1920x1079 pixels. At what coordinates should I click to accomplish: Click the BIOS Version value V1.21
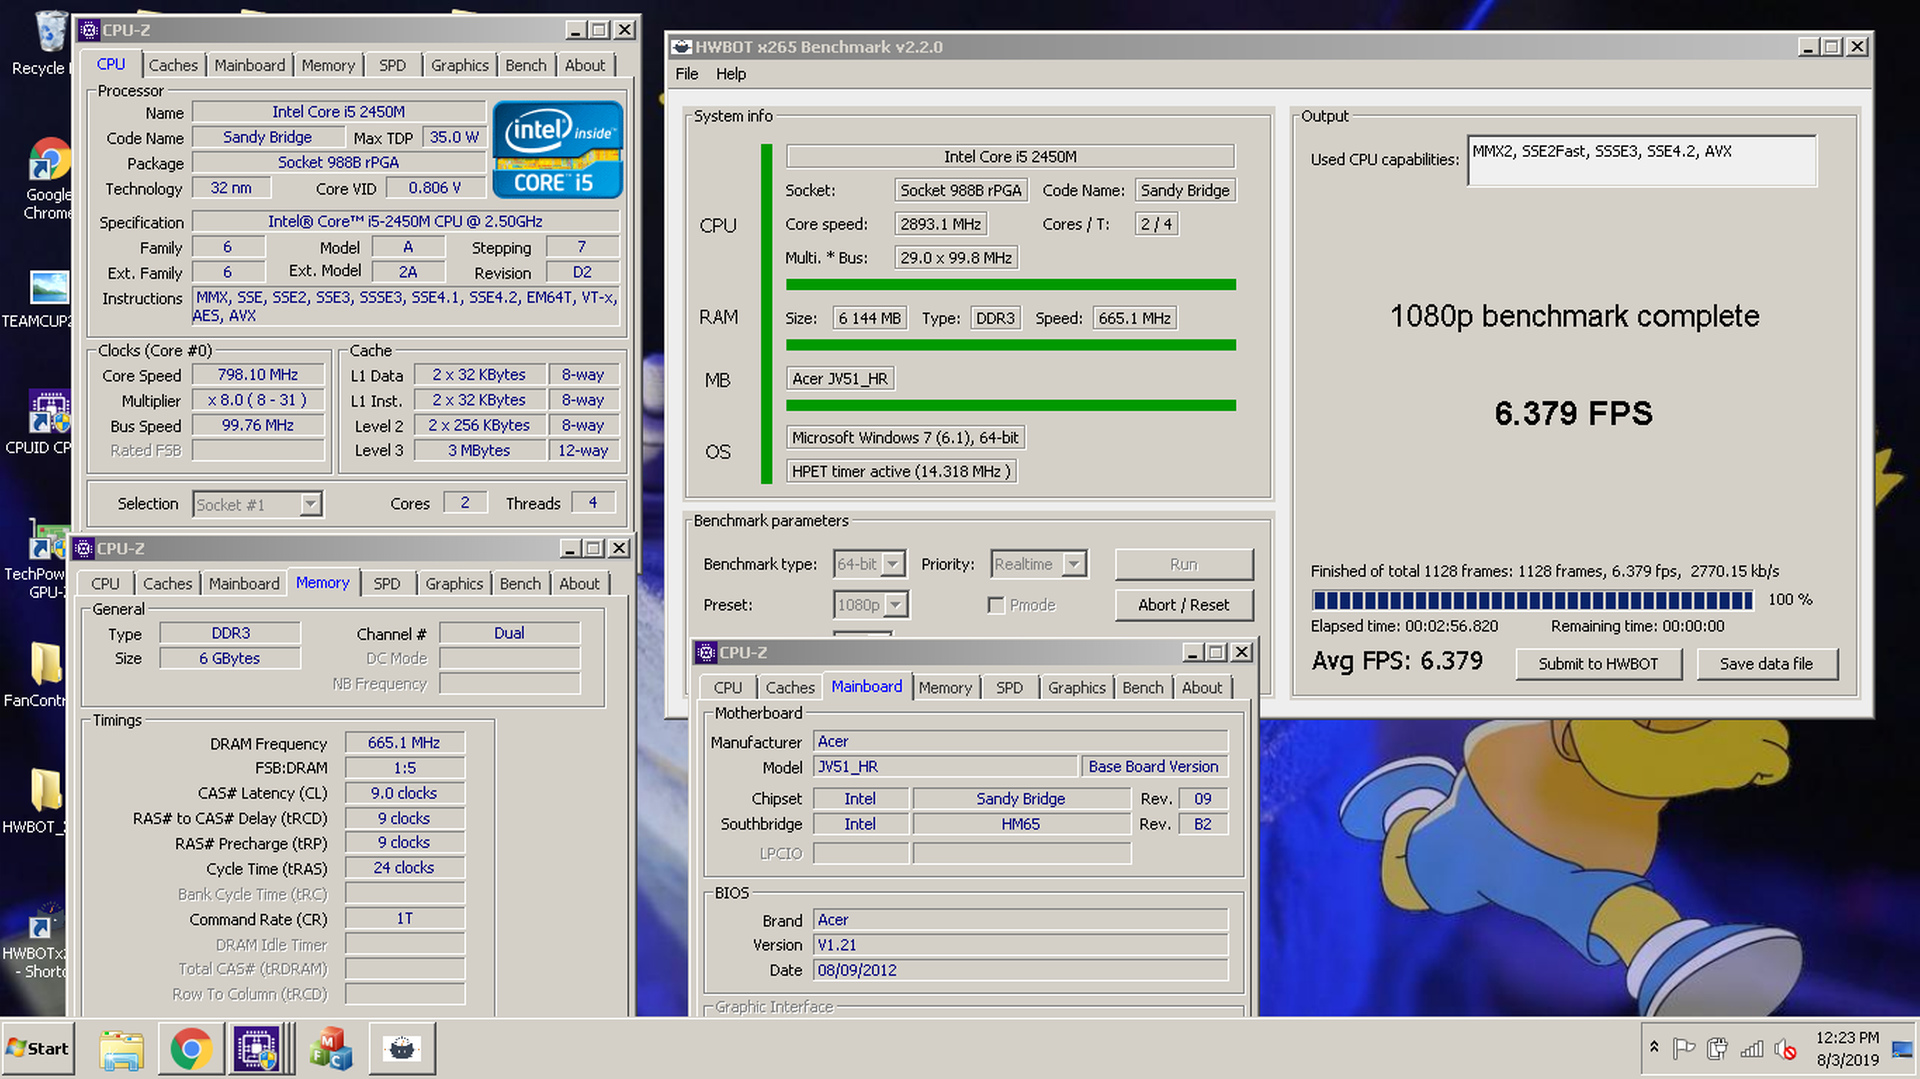pos(1021,945)
